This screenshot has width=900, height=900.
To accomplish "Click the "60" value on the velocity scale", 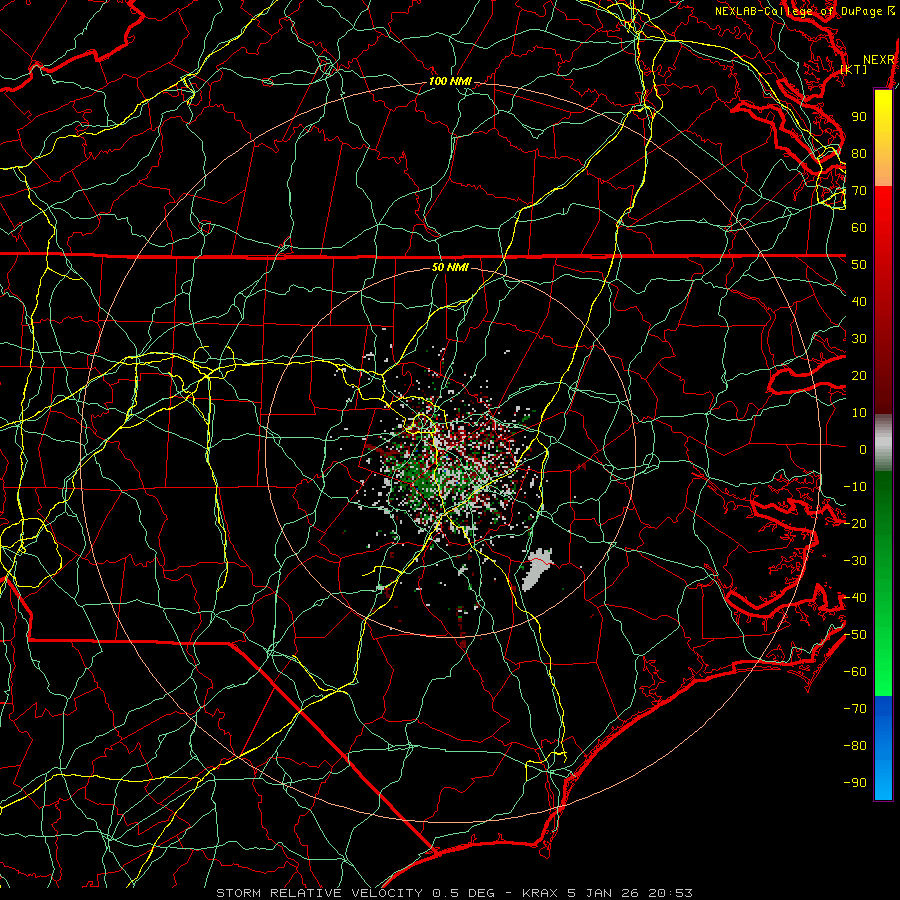I will (x=859, y=228).
